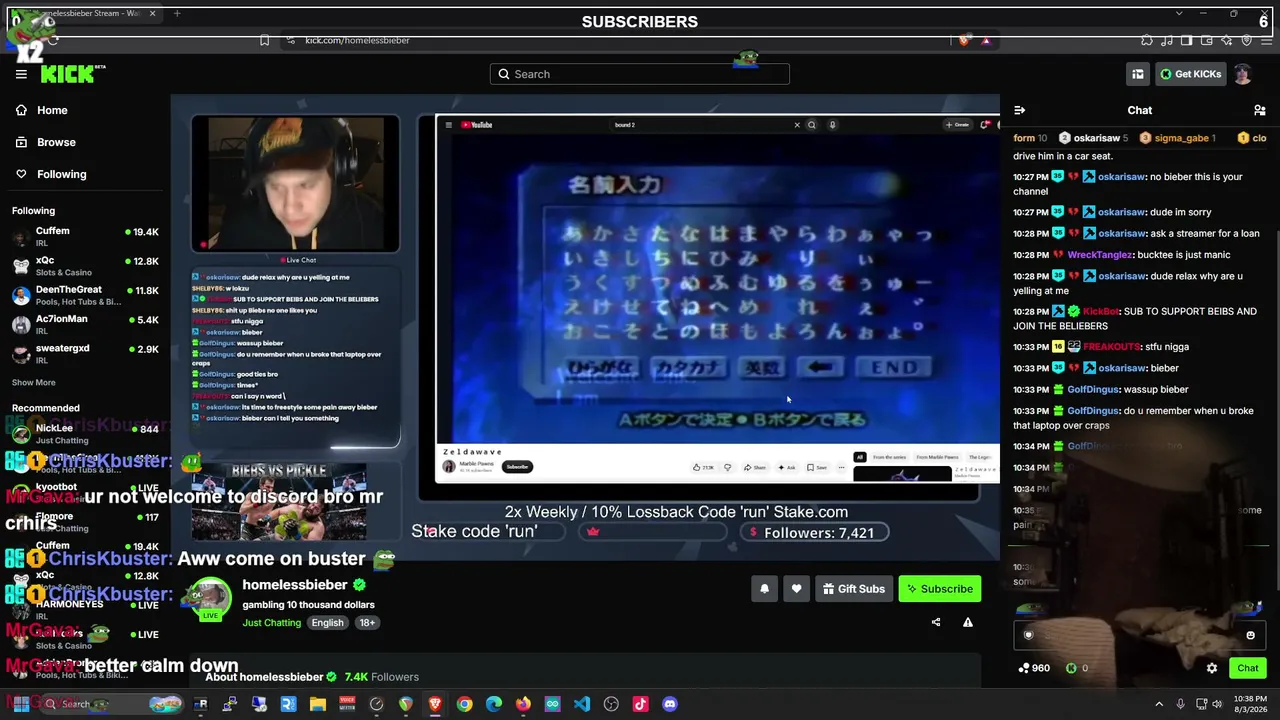Screen dimensions: 1280x720
Task: Open the emoji picker in chat input
Action: click(1250, 635)
